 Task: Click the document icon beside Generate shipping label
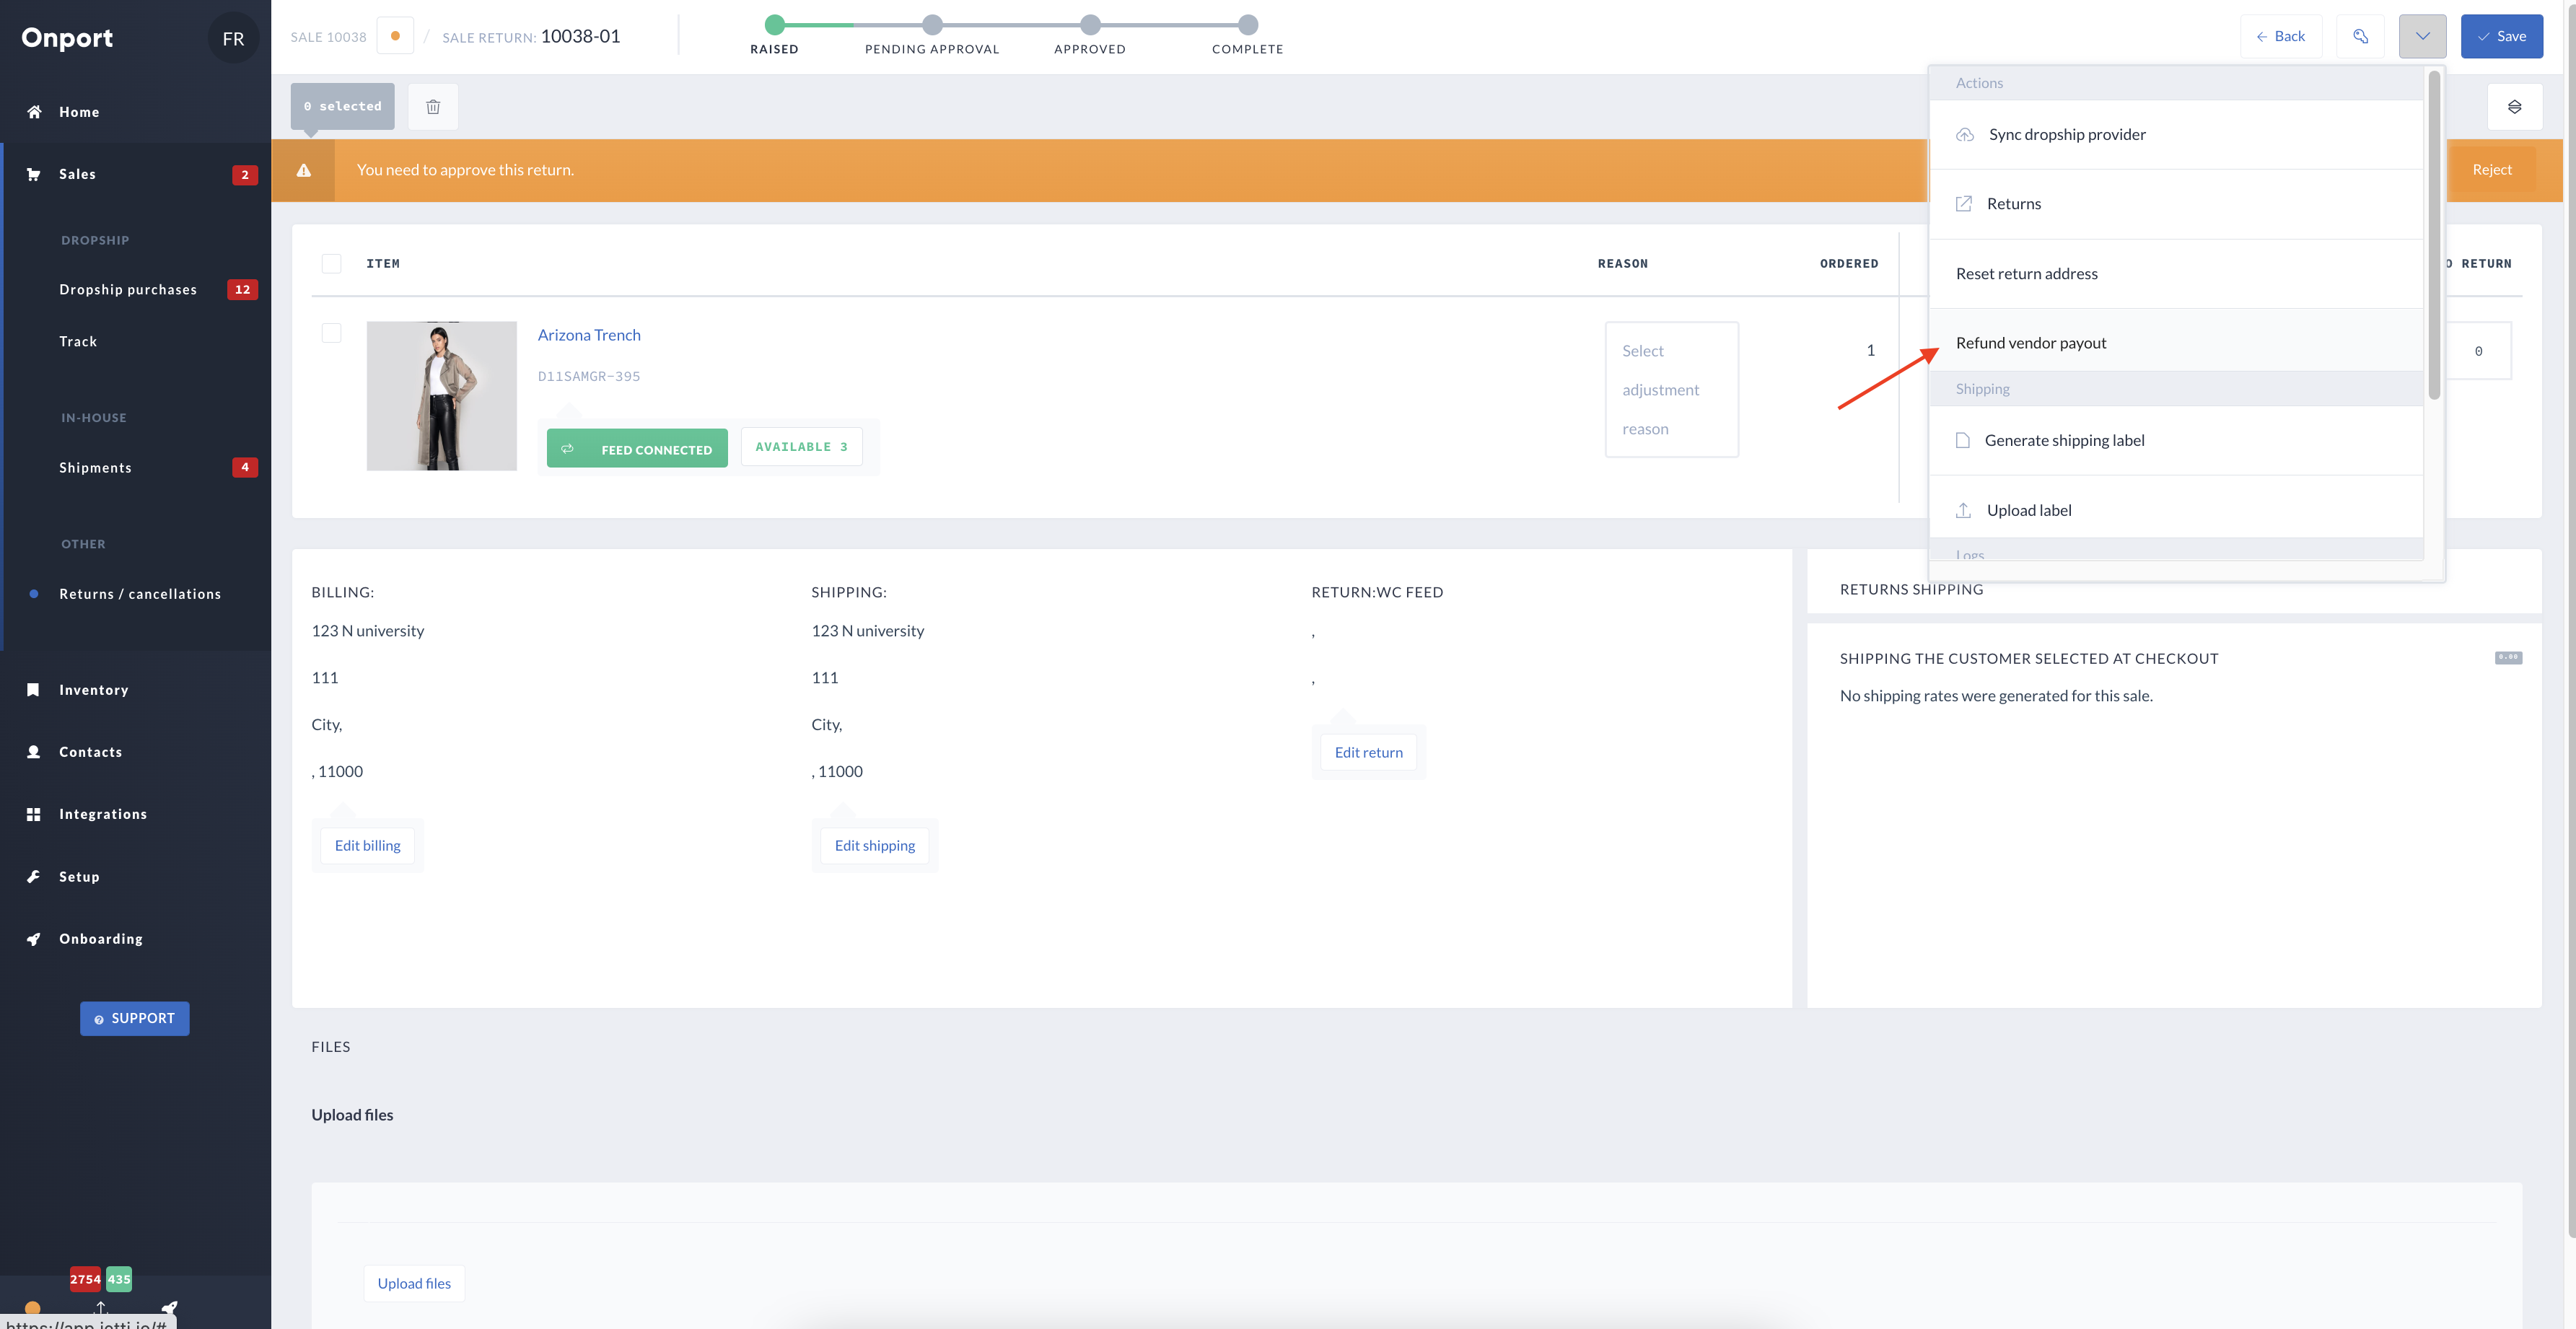(1963, 440)
